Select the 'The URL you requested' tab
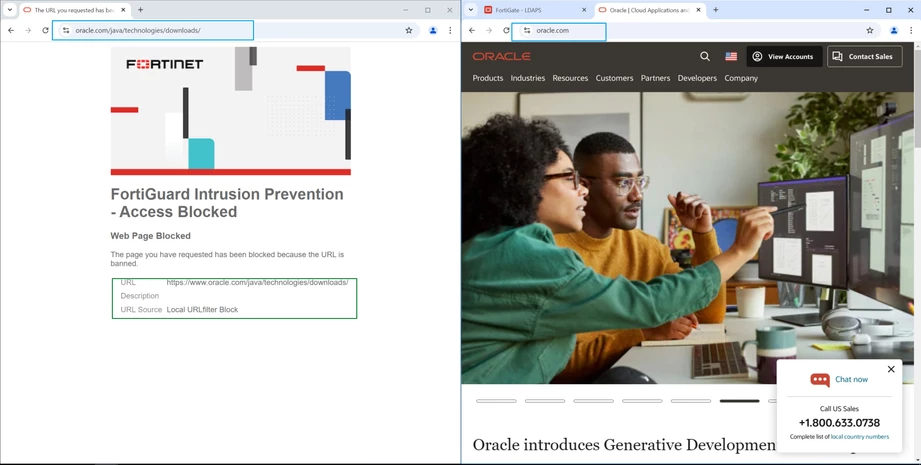The image size is (921, 465). (x=74, y=10)
